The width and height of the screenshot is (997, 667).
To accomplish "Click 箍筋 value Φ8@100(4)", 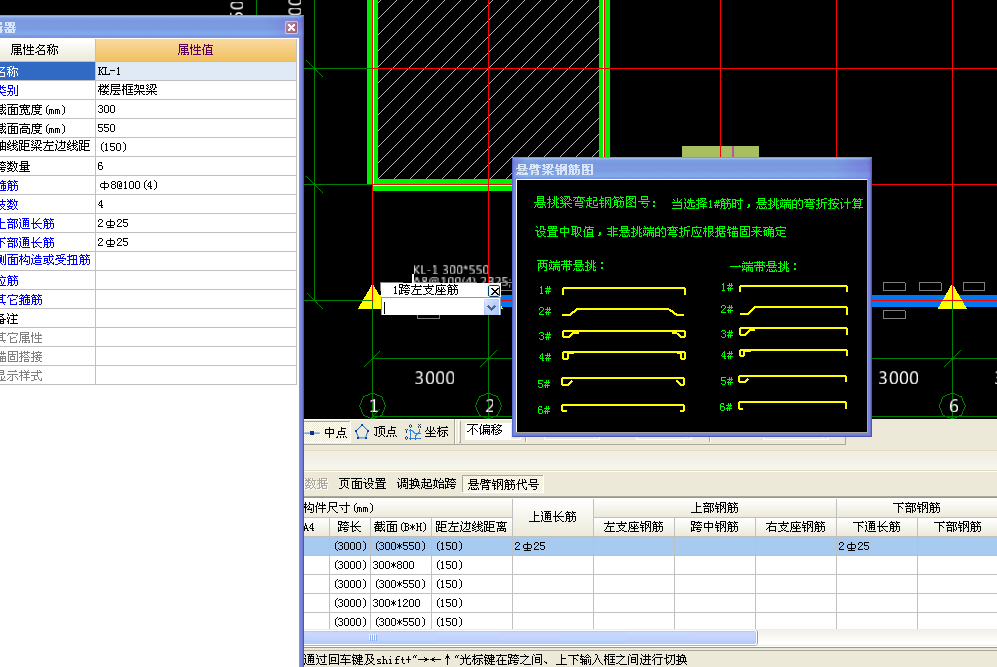I will coord(196,186).
